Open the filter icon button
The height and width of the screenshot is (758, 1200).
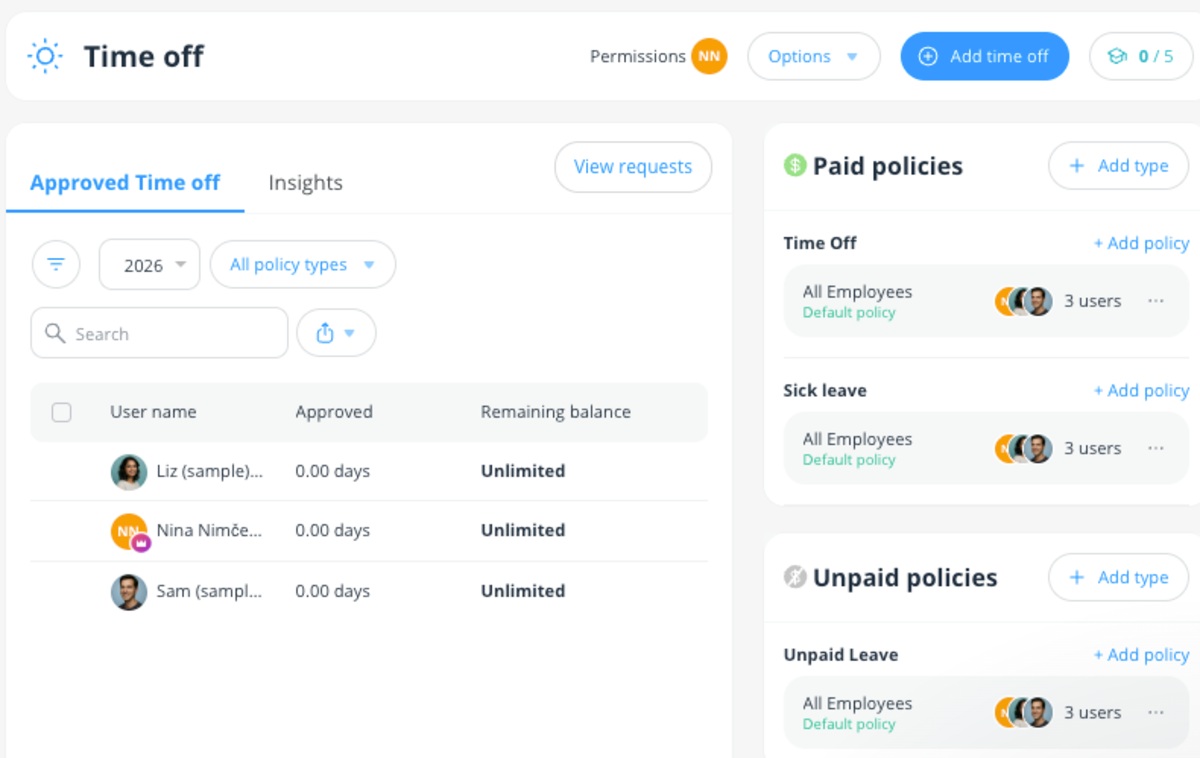click(56, 265)
